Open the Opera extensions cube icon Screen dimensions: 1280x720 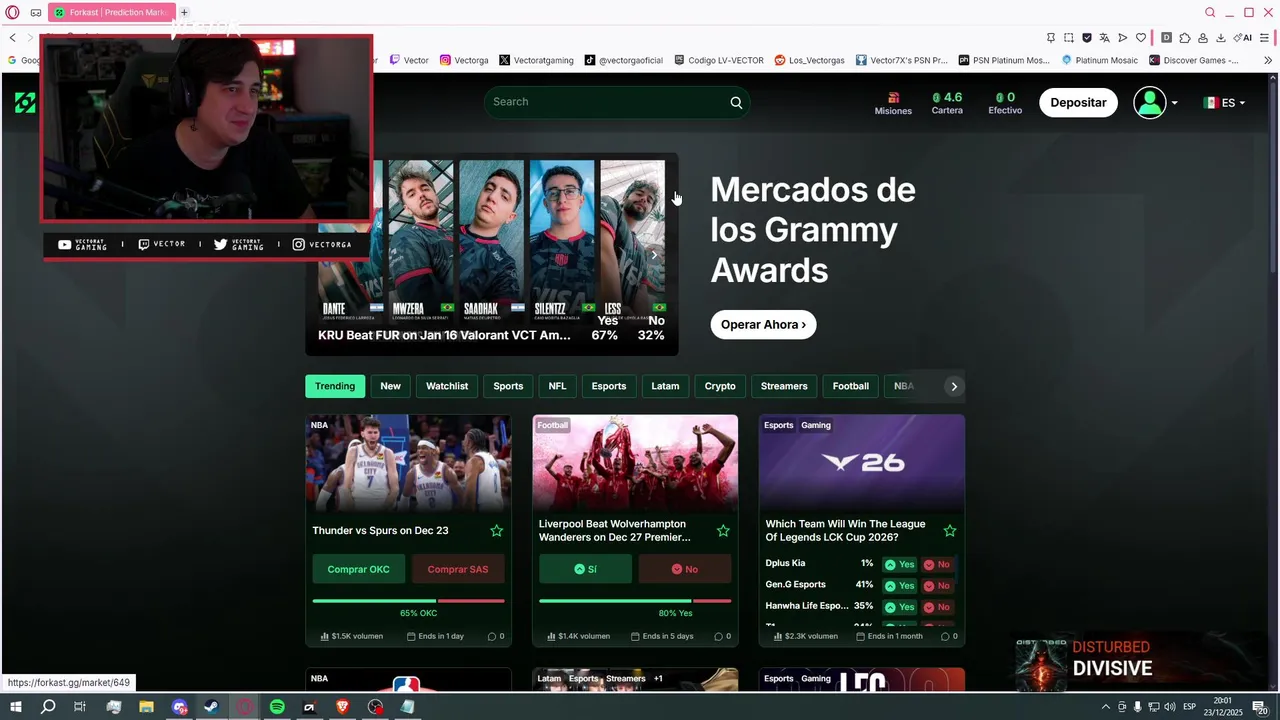(x=1185, y=38)
